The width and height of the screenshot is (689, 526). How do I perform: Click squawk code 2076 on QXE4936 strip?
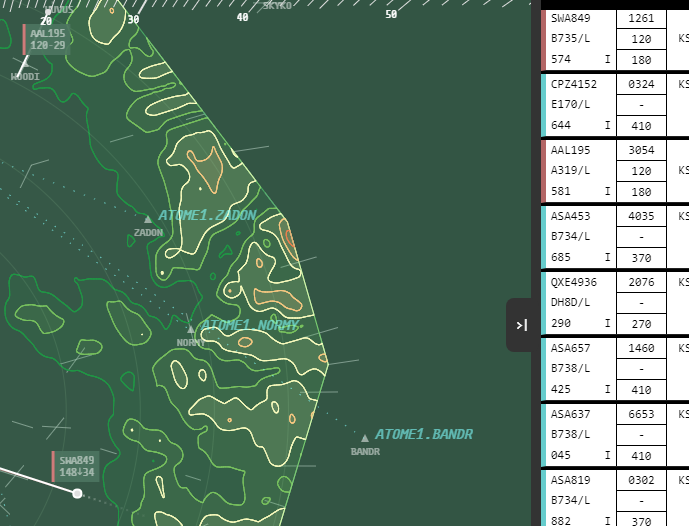641,282
